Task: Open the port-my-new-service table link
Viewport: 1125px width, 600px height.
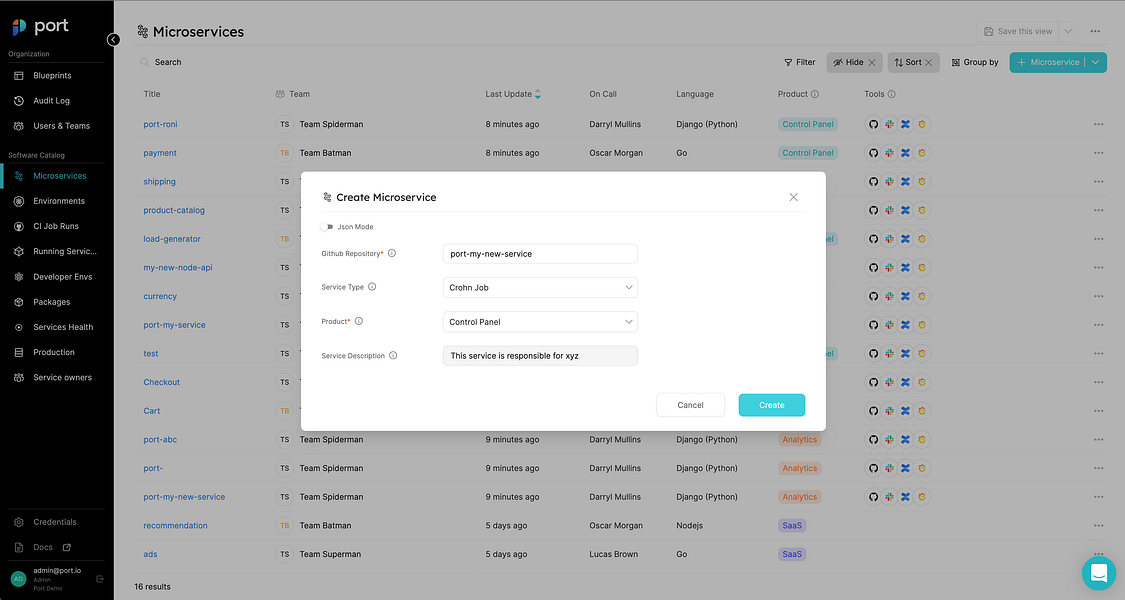Action: [184, 497]
